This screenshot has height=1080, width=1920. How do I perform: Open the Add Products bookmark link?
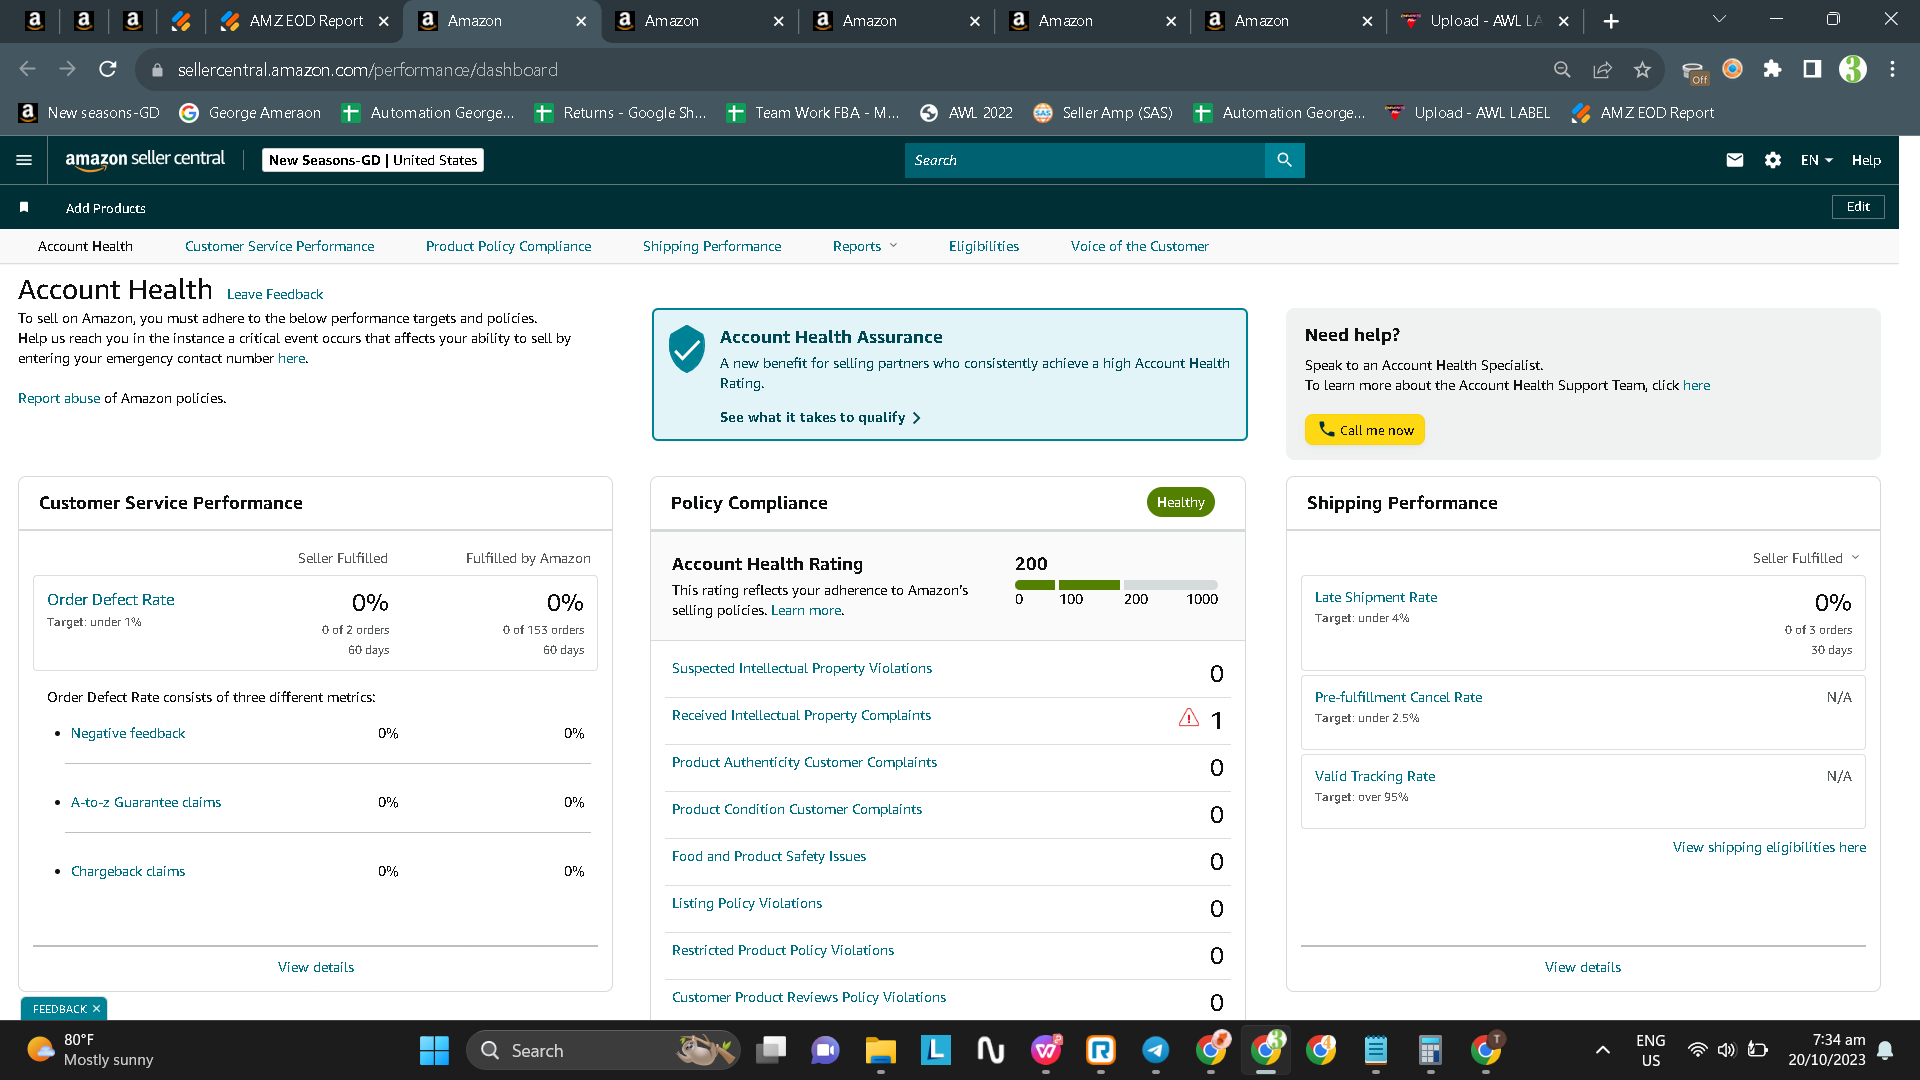106,208
